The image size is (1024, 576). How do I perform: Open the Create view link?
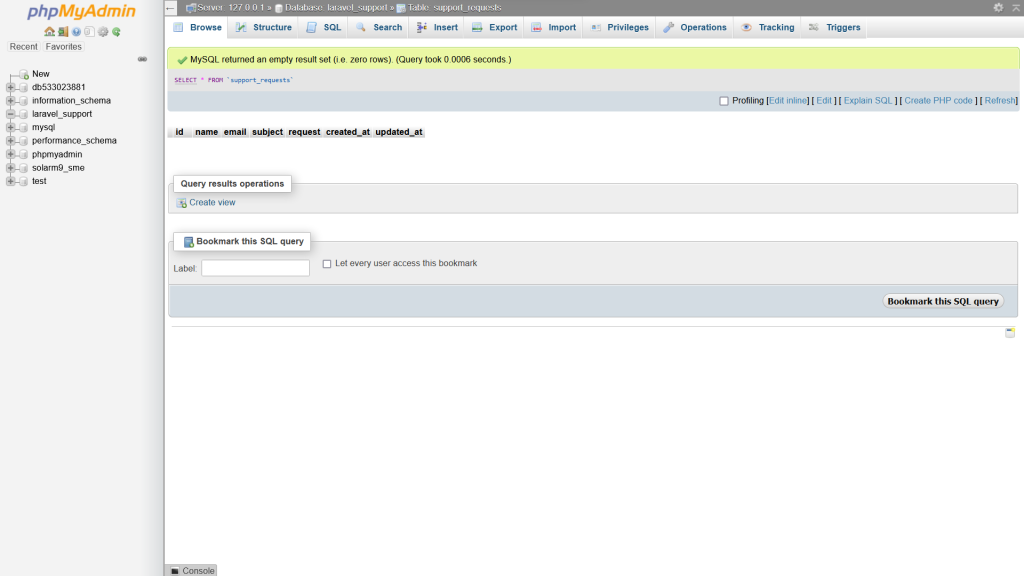212,202
